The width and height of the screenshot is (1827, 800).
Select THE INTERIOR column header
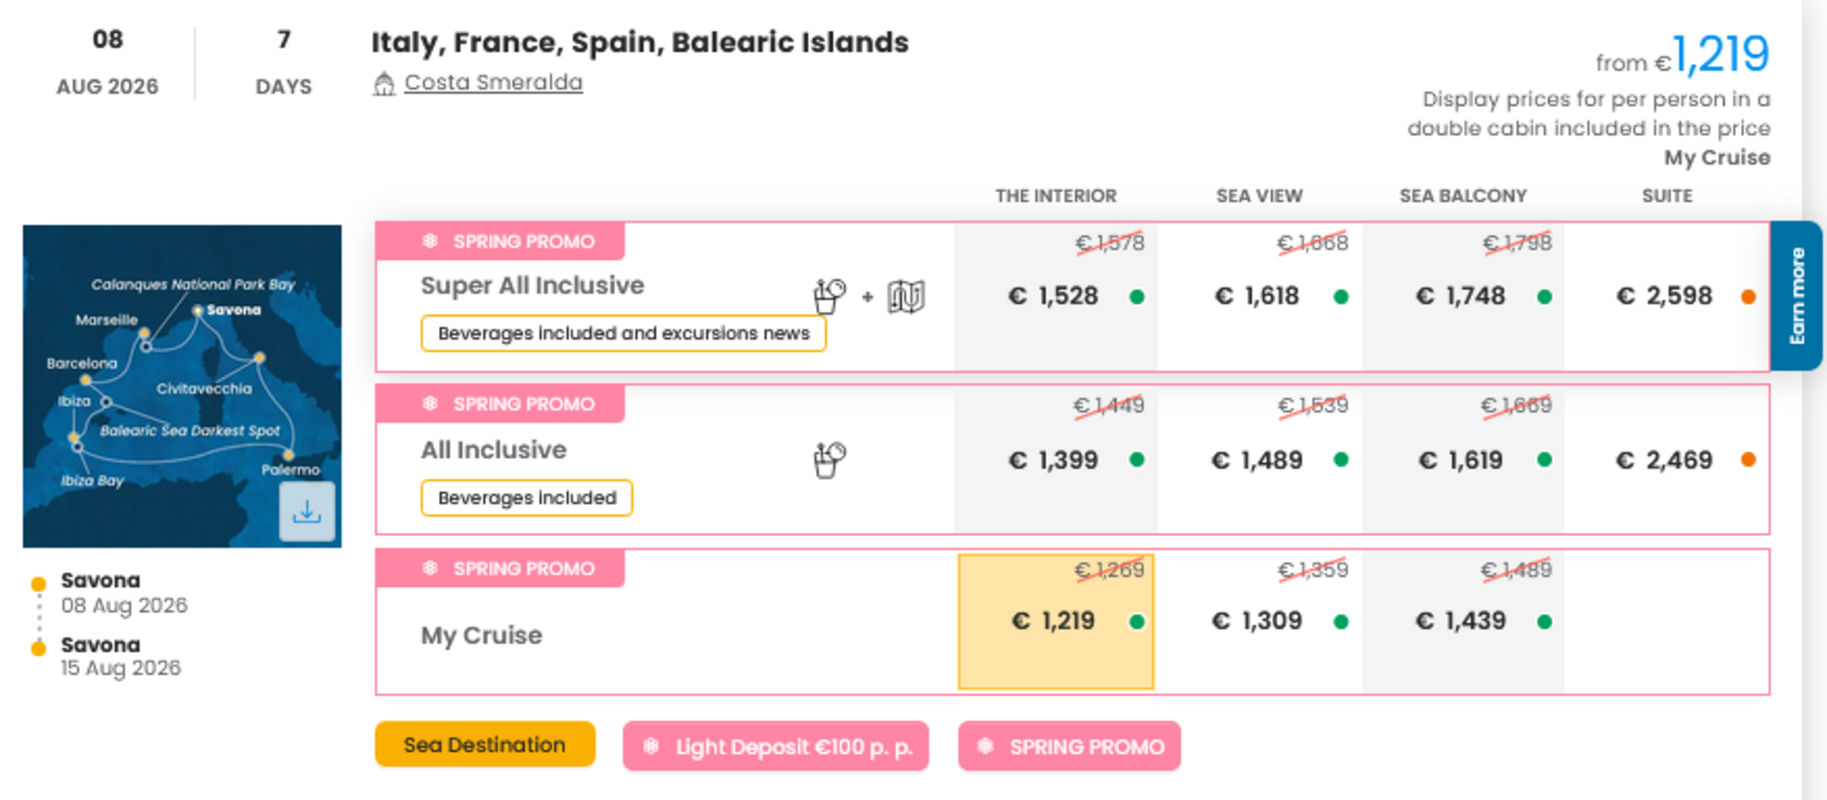1055,196
